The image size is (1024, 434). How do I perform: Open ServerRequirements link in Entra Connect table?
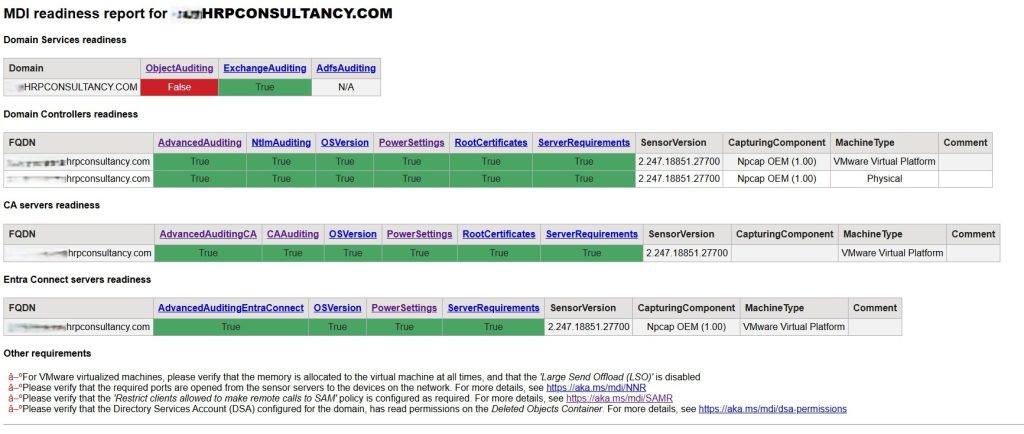tap(494, 307)
